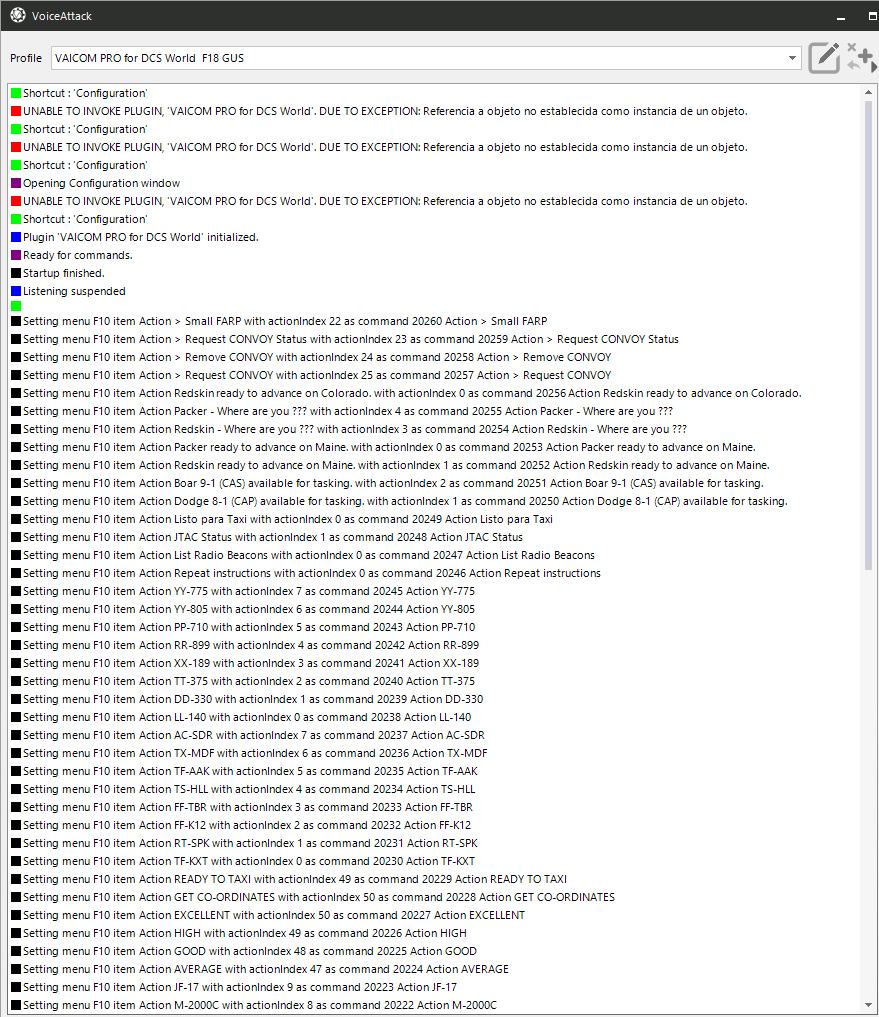Select the 'Repeat instructions' log line
This screenshot has height=1017, width=879.
pos(306,573)
